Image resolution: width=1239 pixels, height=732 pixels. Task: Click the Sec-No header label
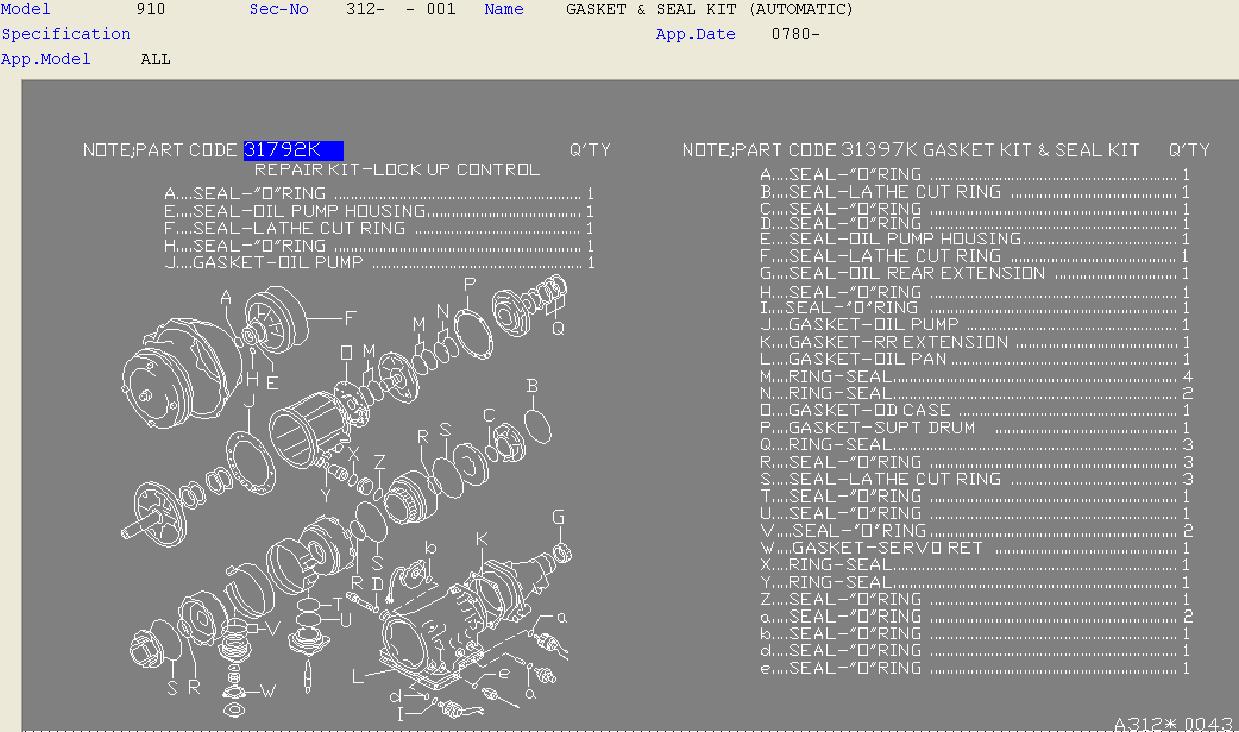279,9
